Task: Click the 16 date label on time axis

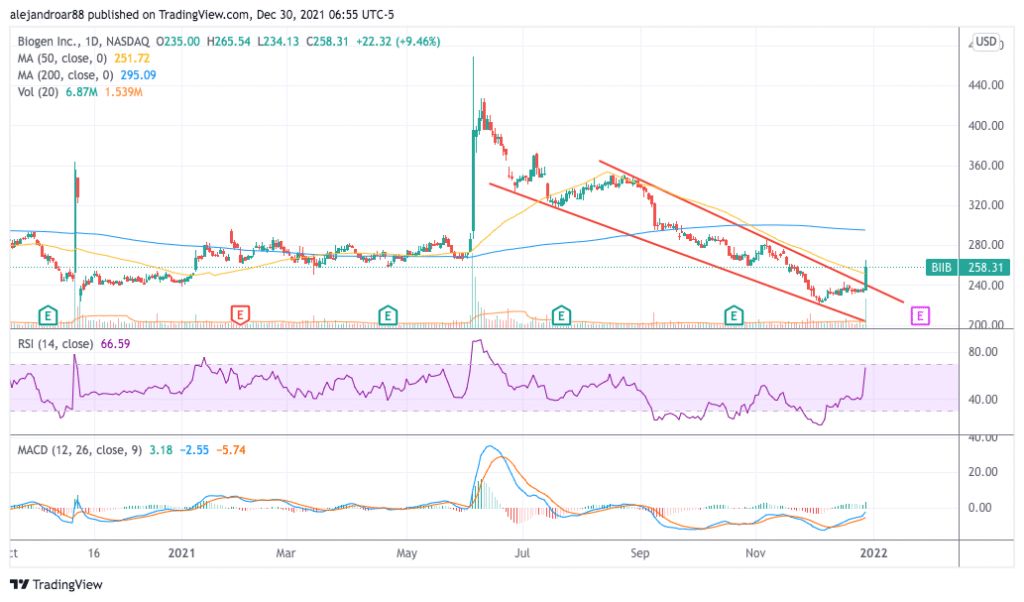Action: [94, 553]
